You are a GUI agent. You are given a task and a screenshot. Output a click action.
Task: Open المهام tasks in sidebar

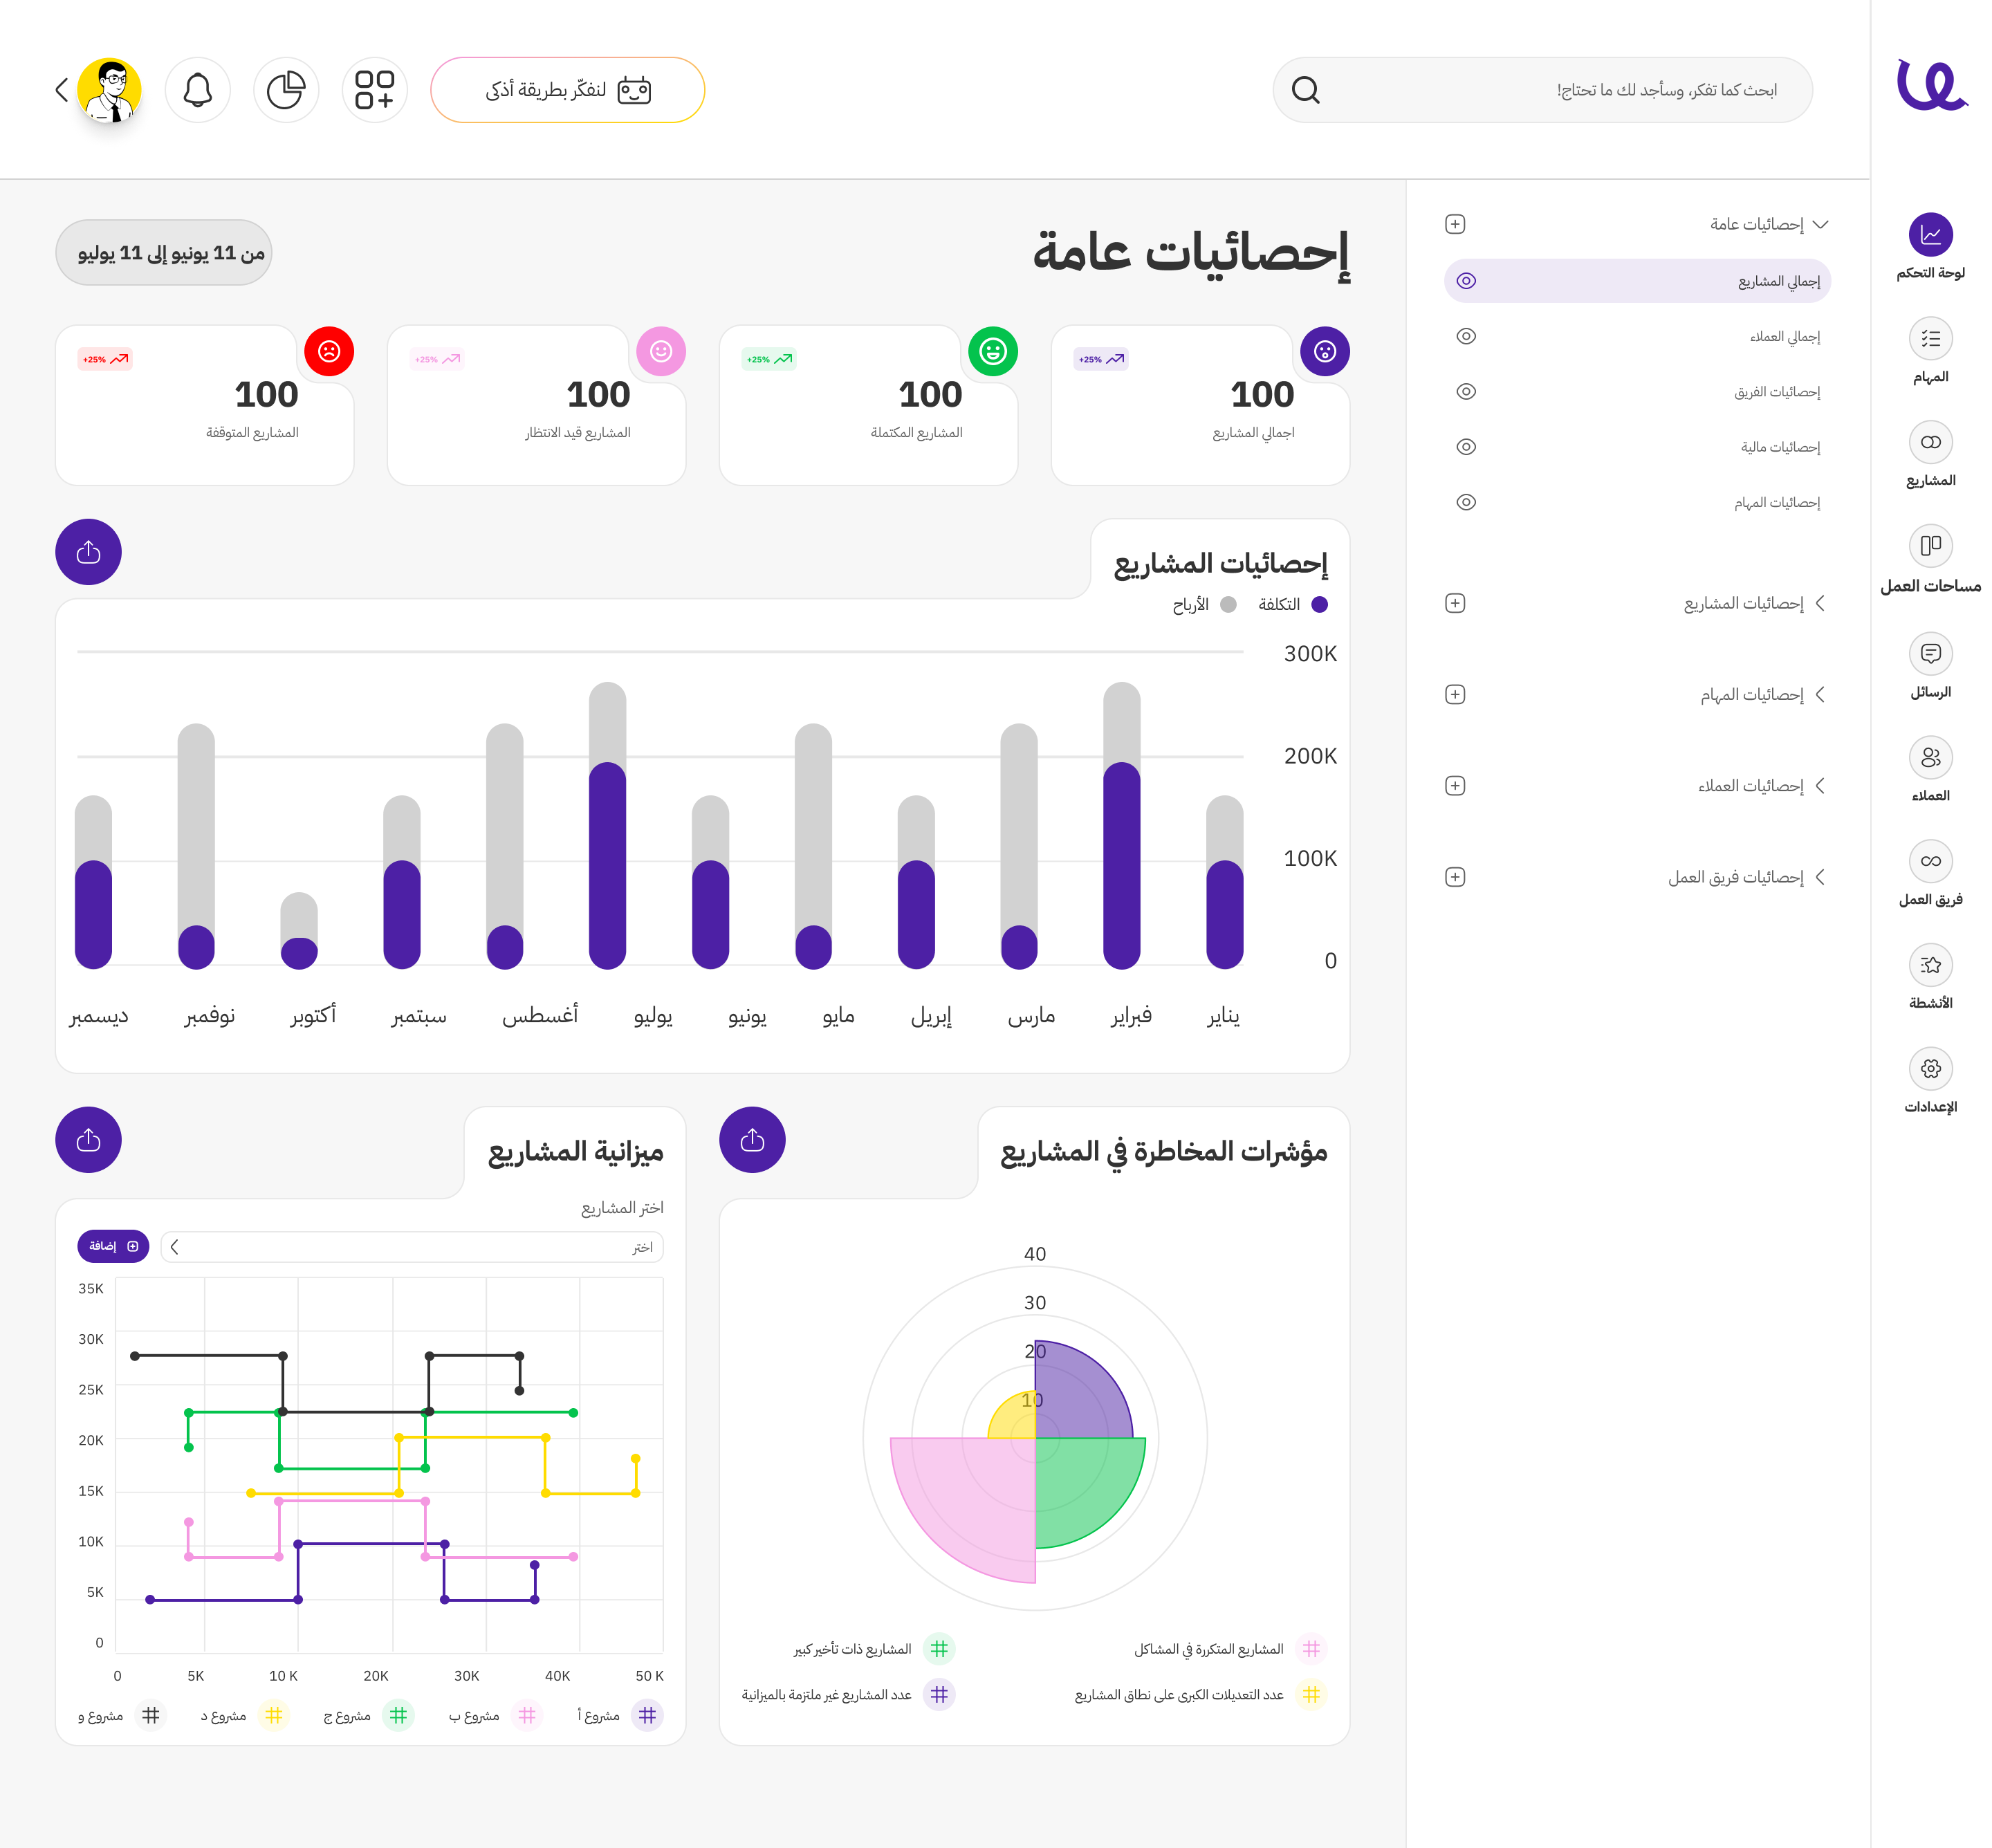pos(1930,350)
